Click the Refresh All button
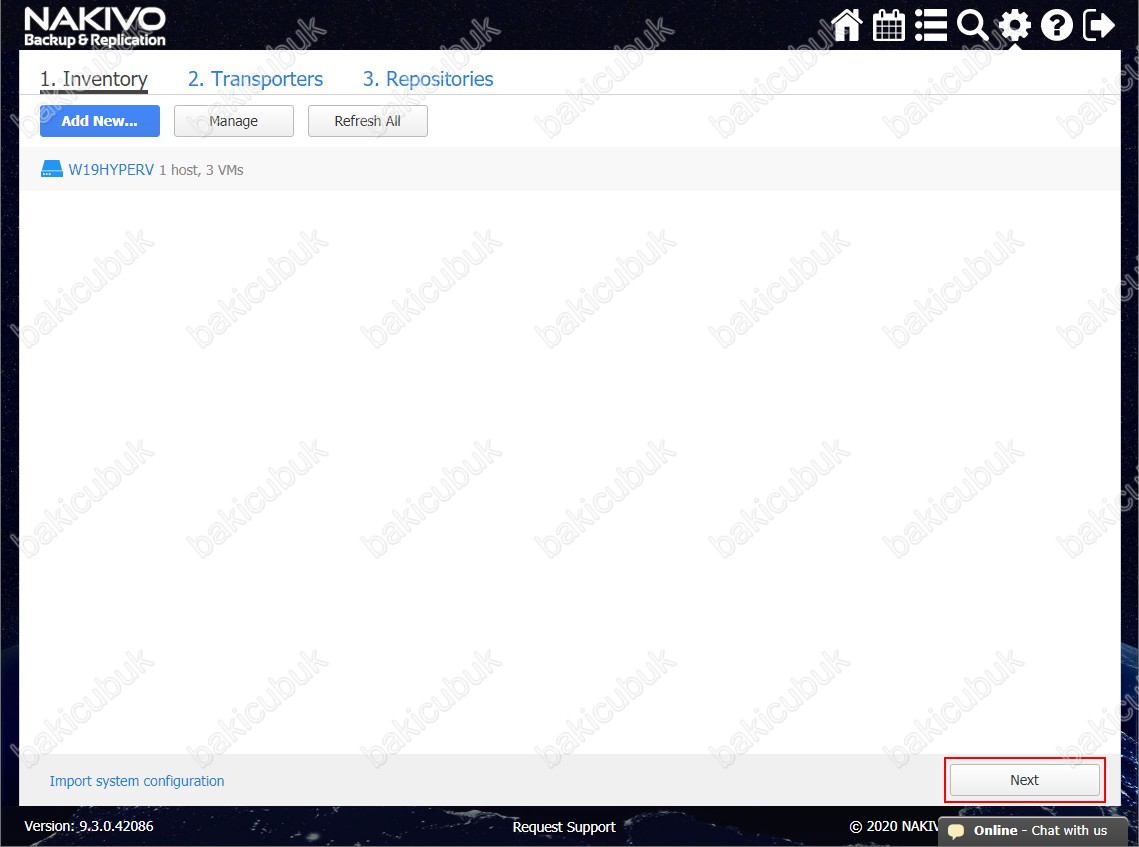 coord(368,121)
